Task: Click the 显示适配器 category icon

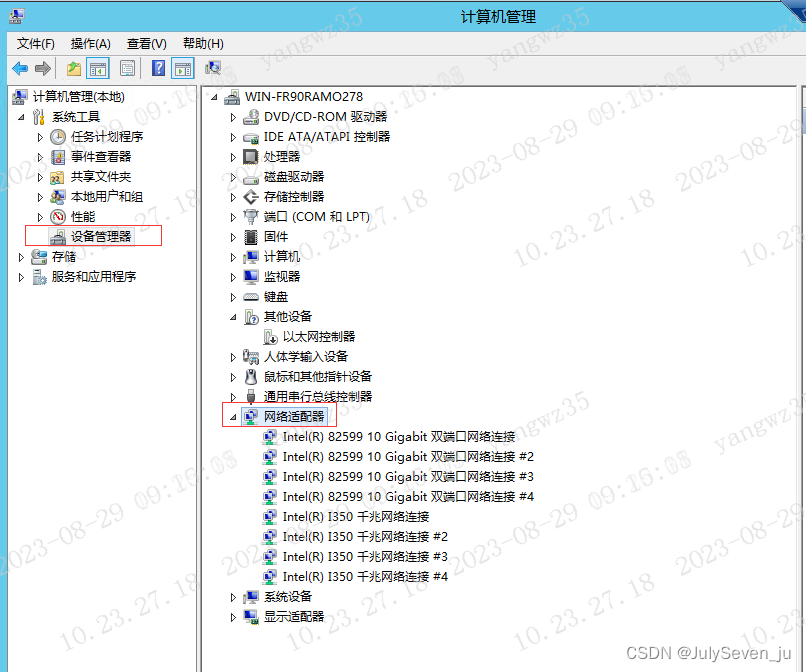Action: coord(251,617)
